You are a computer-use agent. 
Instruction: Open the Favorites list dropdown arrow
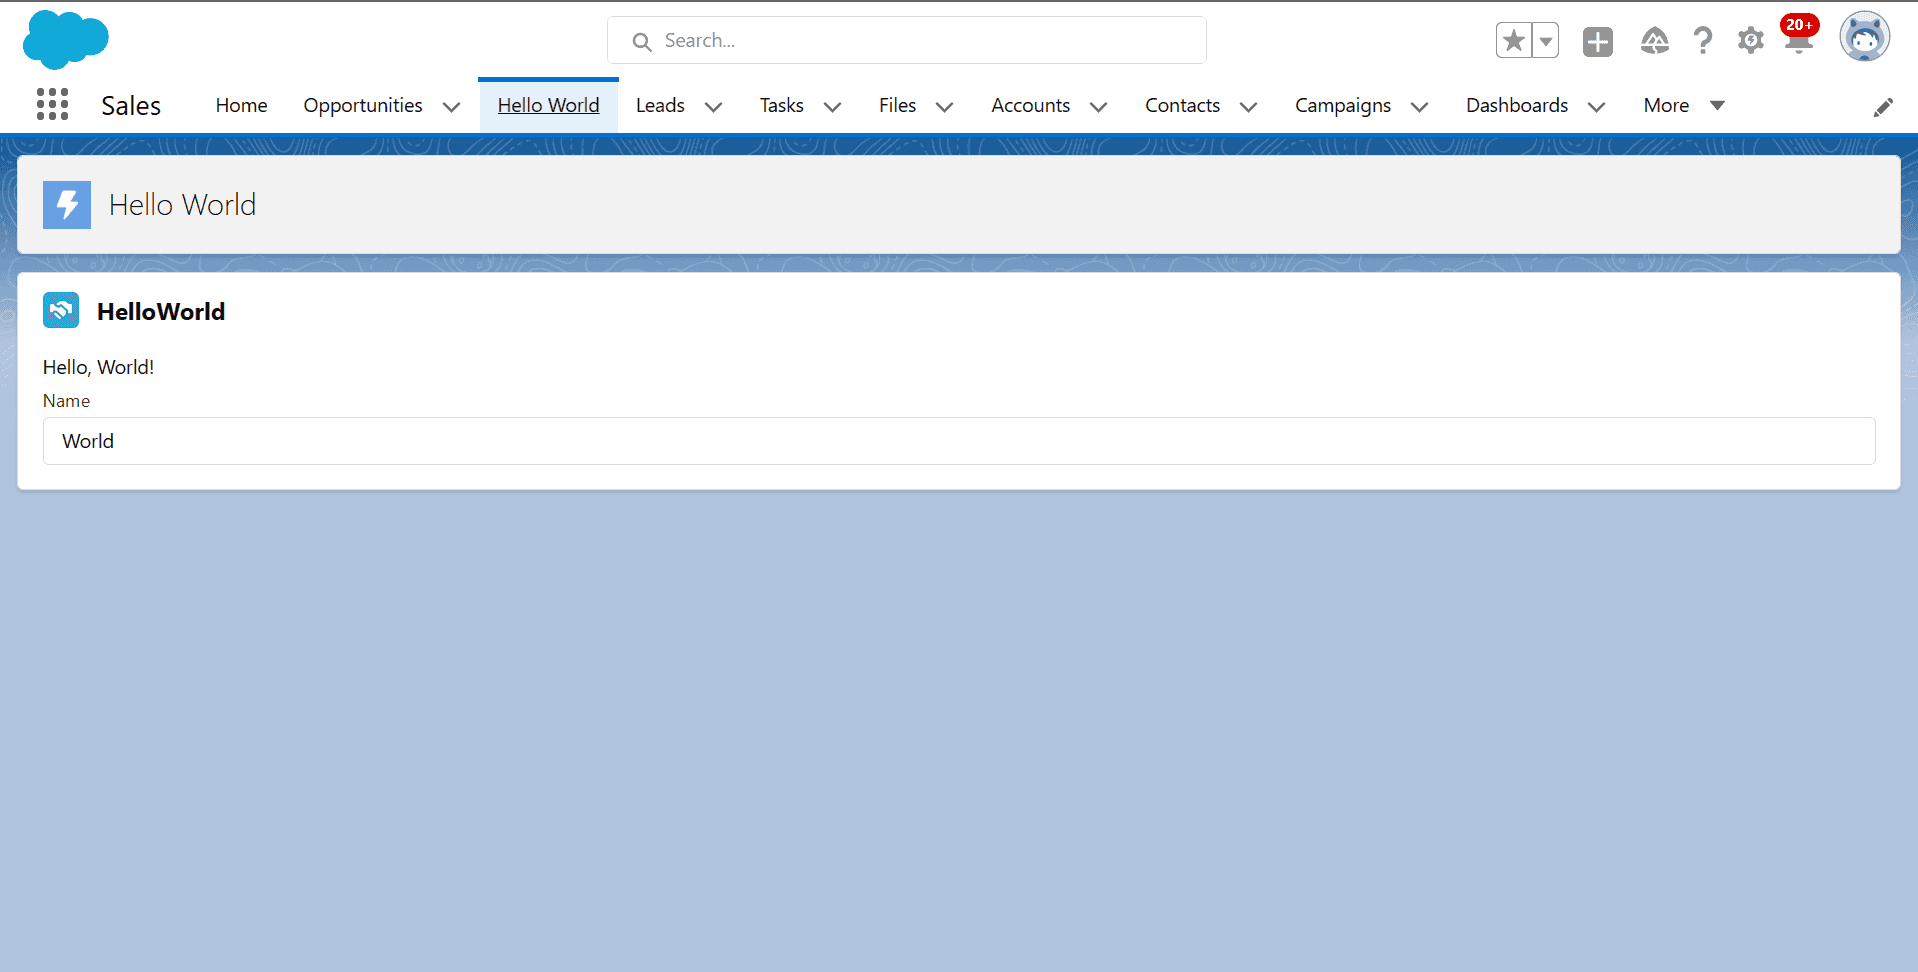[x=1546, y=41]
